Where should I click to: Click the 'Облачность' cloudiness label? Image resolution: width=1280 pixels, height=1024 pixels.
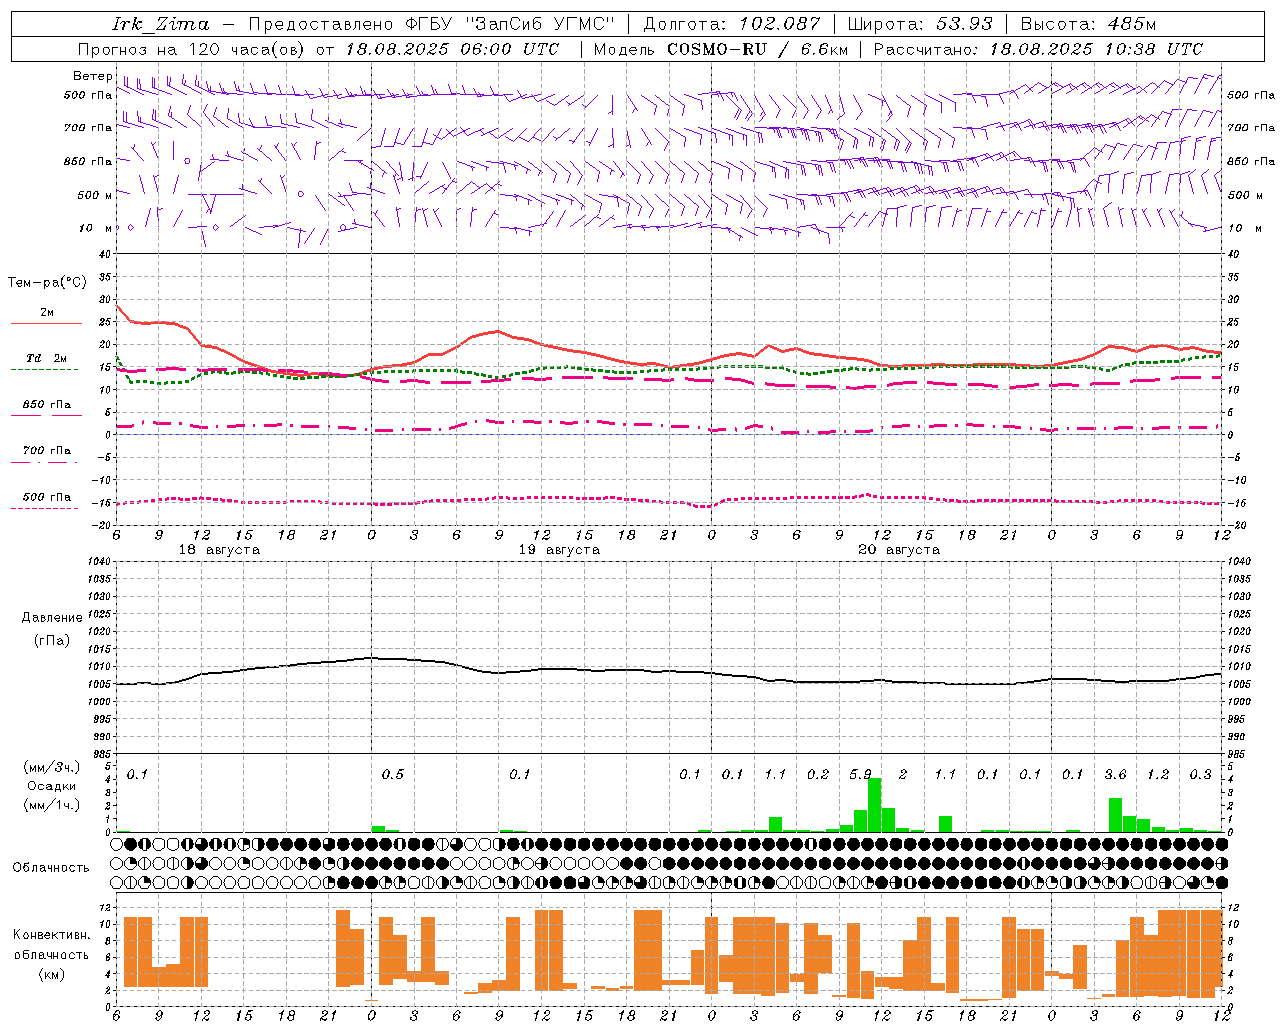coord(51,868)
